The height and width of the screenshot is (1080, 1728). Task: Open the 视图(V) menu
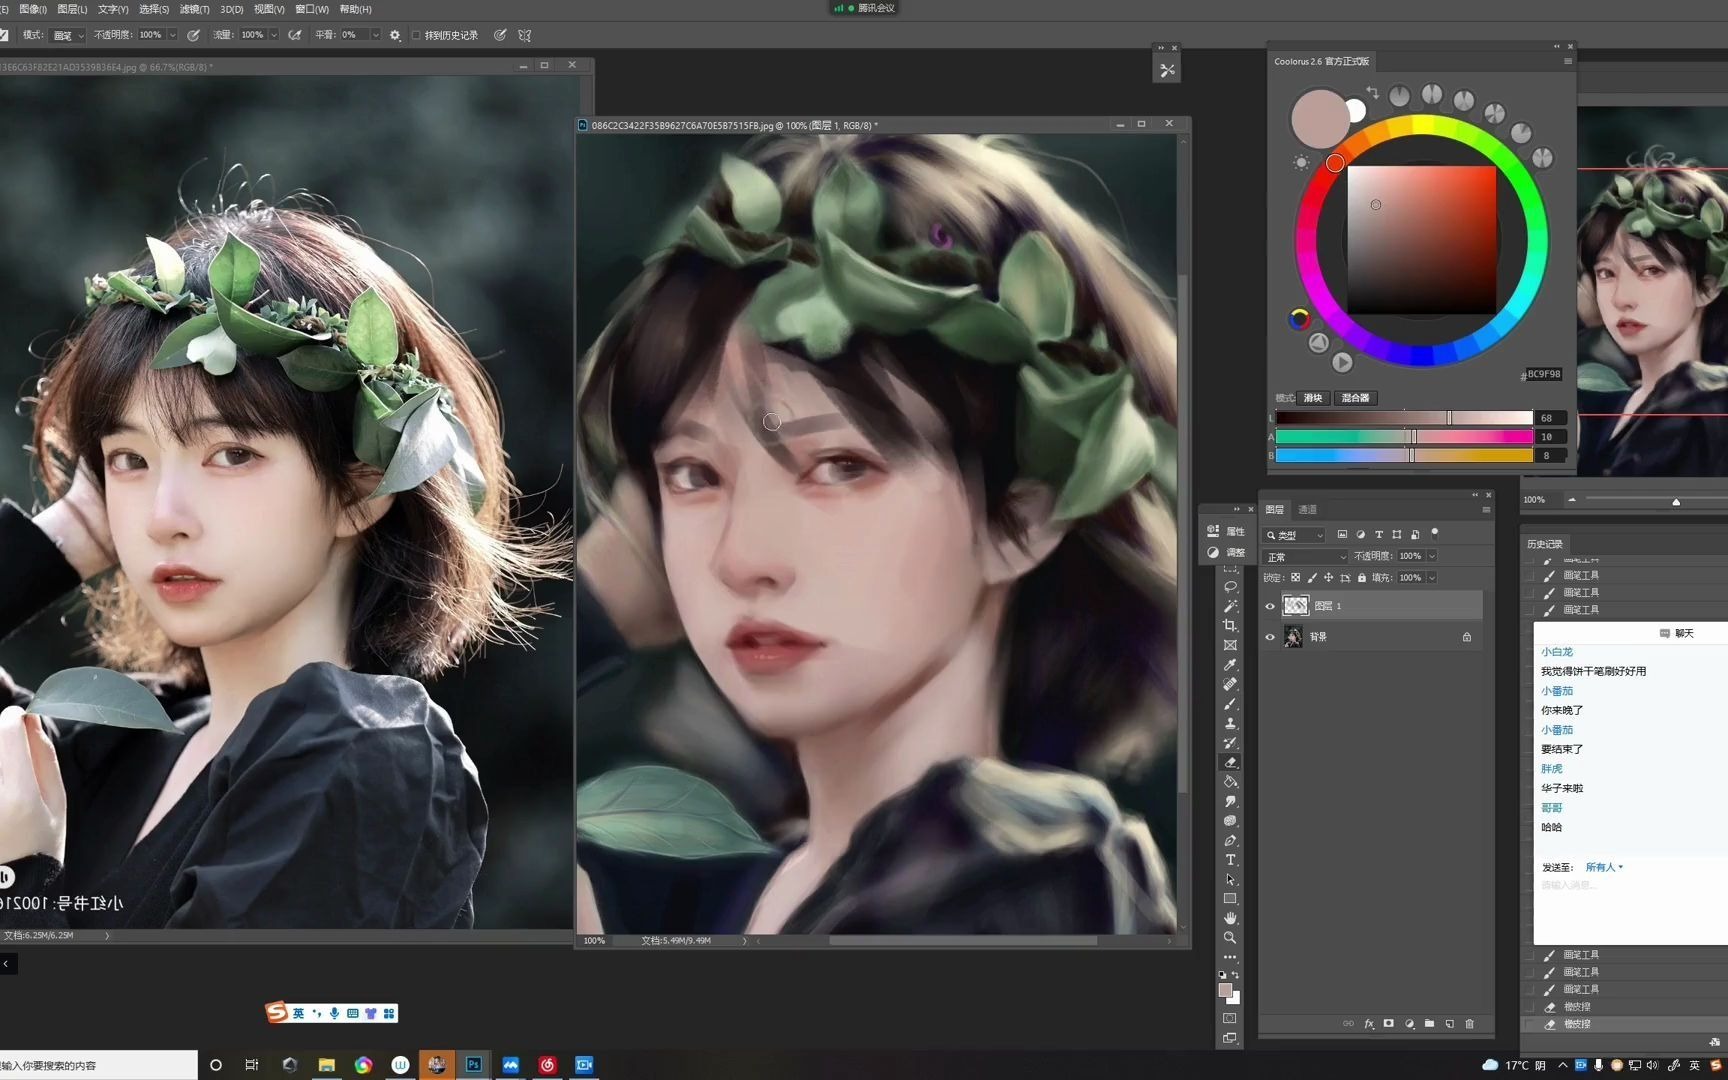click(x=269, y=9)
